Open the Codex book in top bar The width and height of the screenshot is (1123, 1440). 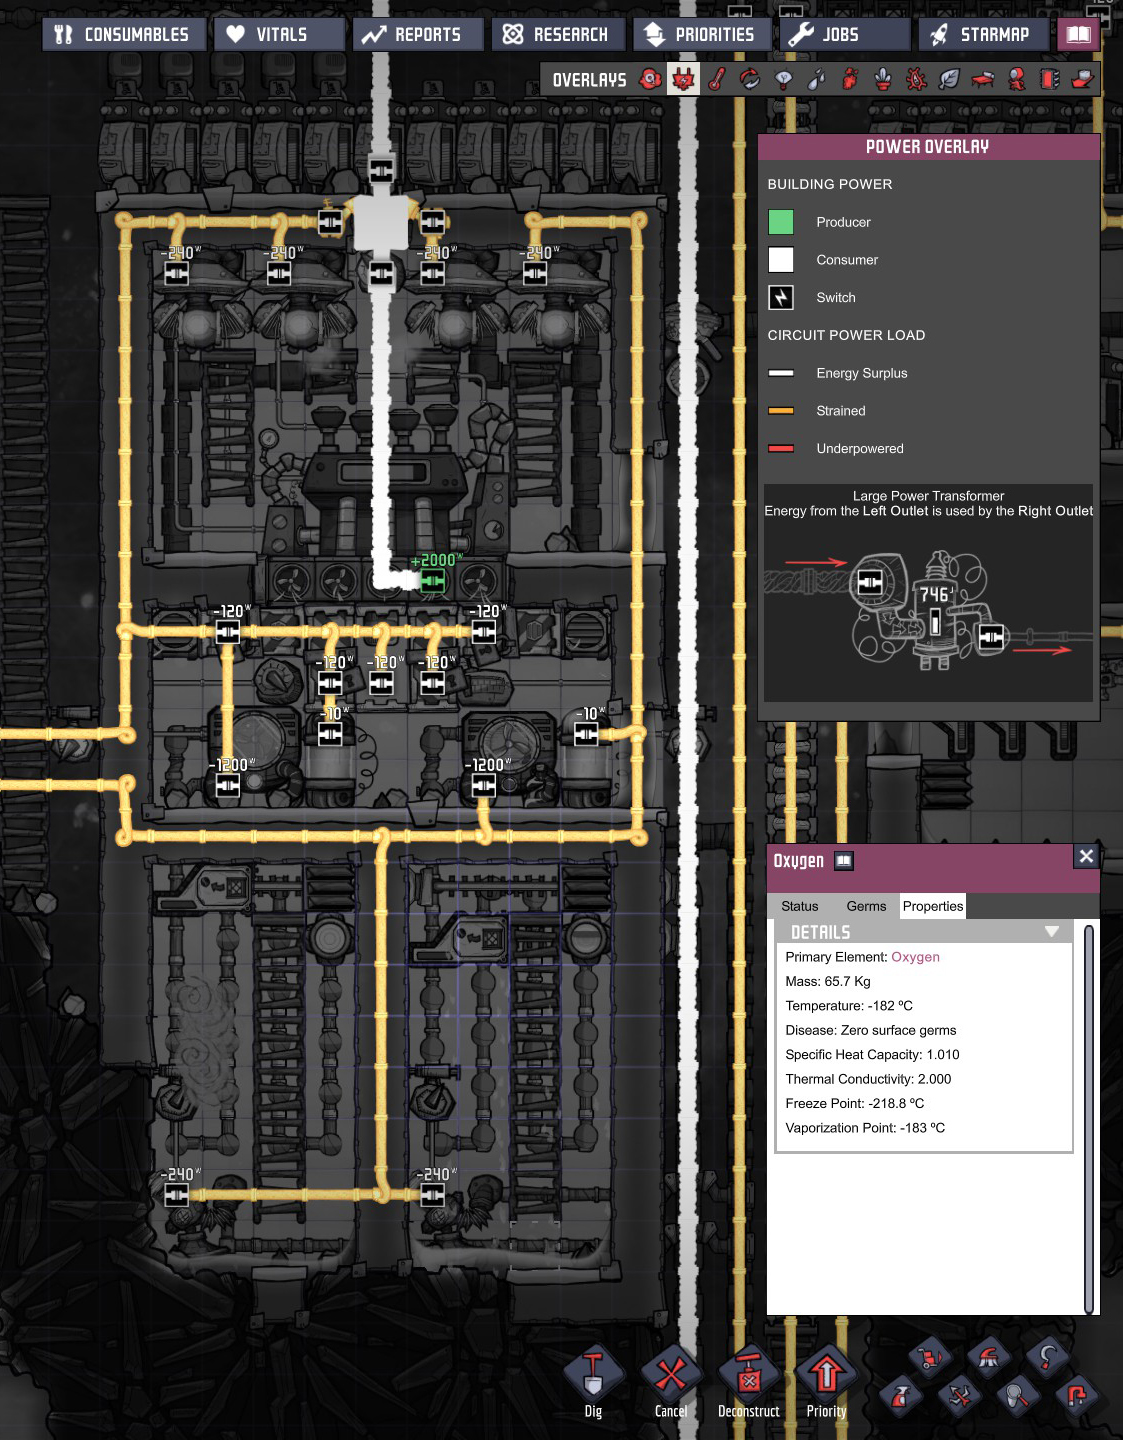1078,35
